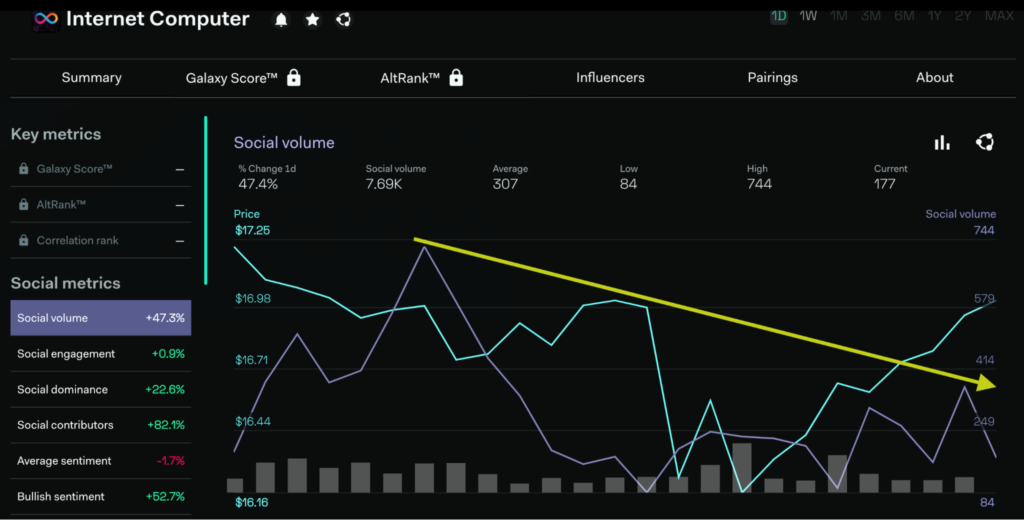Select the Social volume metric row
Screen dimensions: 1024x520
[x=101, y=318]
